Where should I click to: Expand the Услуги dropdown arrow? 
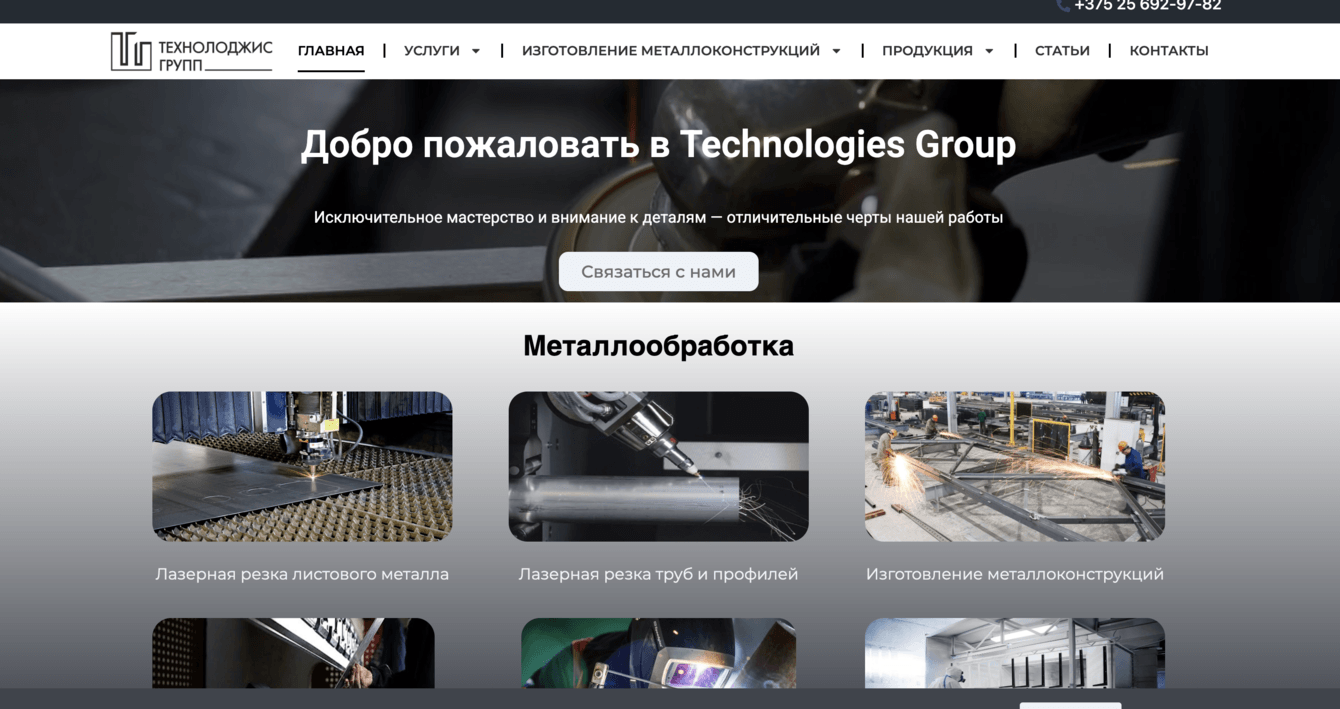click(x=476, y=51)
